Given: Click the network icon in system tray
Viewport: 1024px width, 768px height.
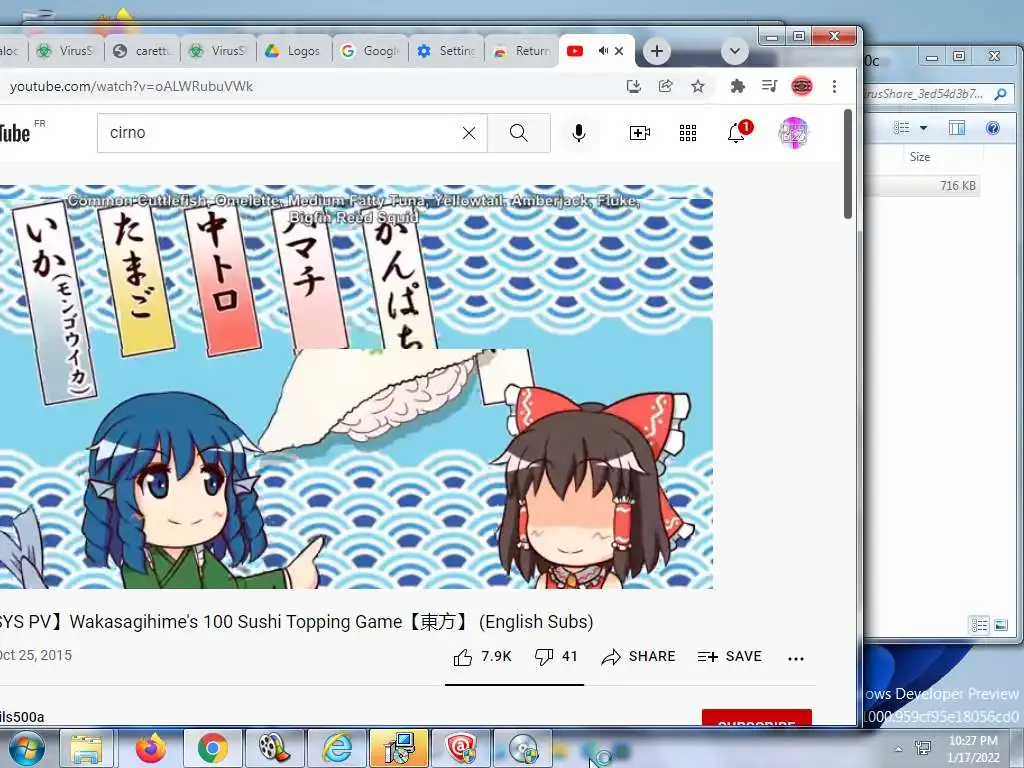Looking at the screenshot, I should 923,748.
